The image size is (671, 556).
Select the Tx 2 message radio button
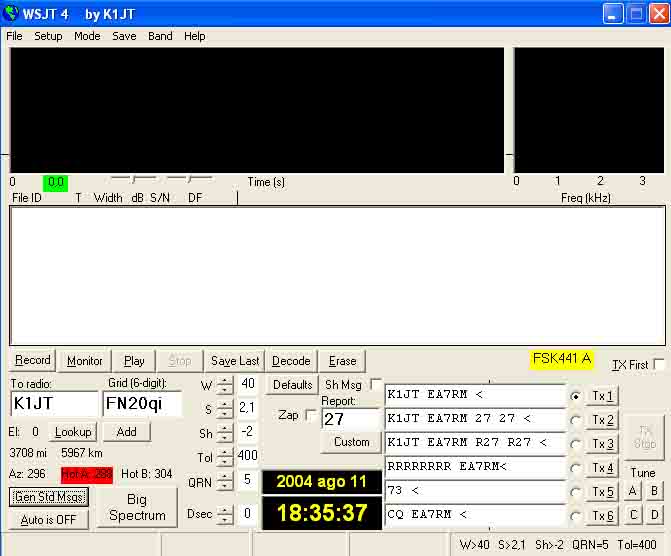(x=576, y=420)
